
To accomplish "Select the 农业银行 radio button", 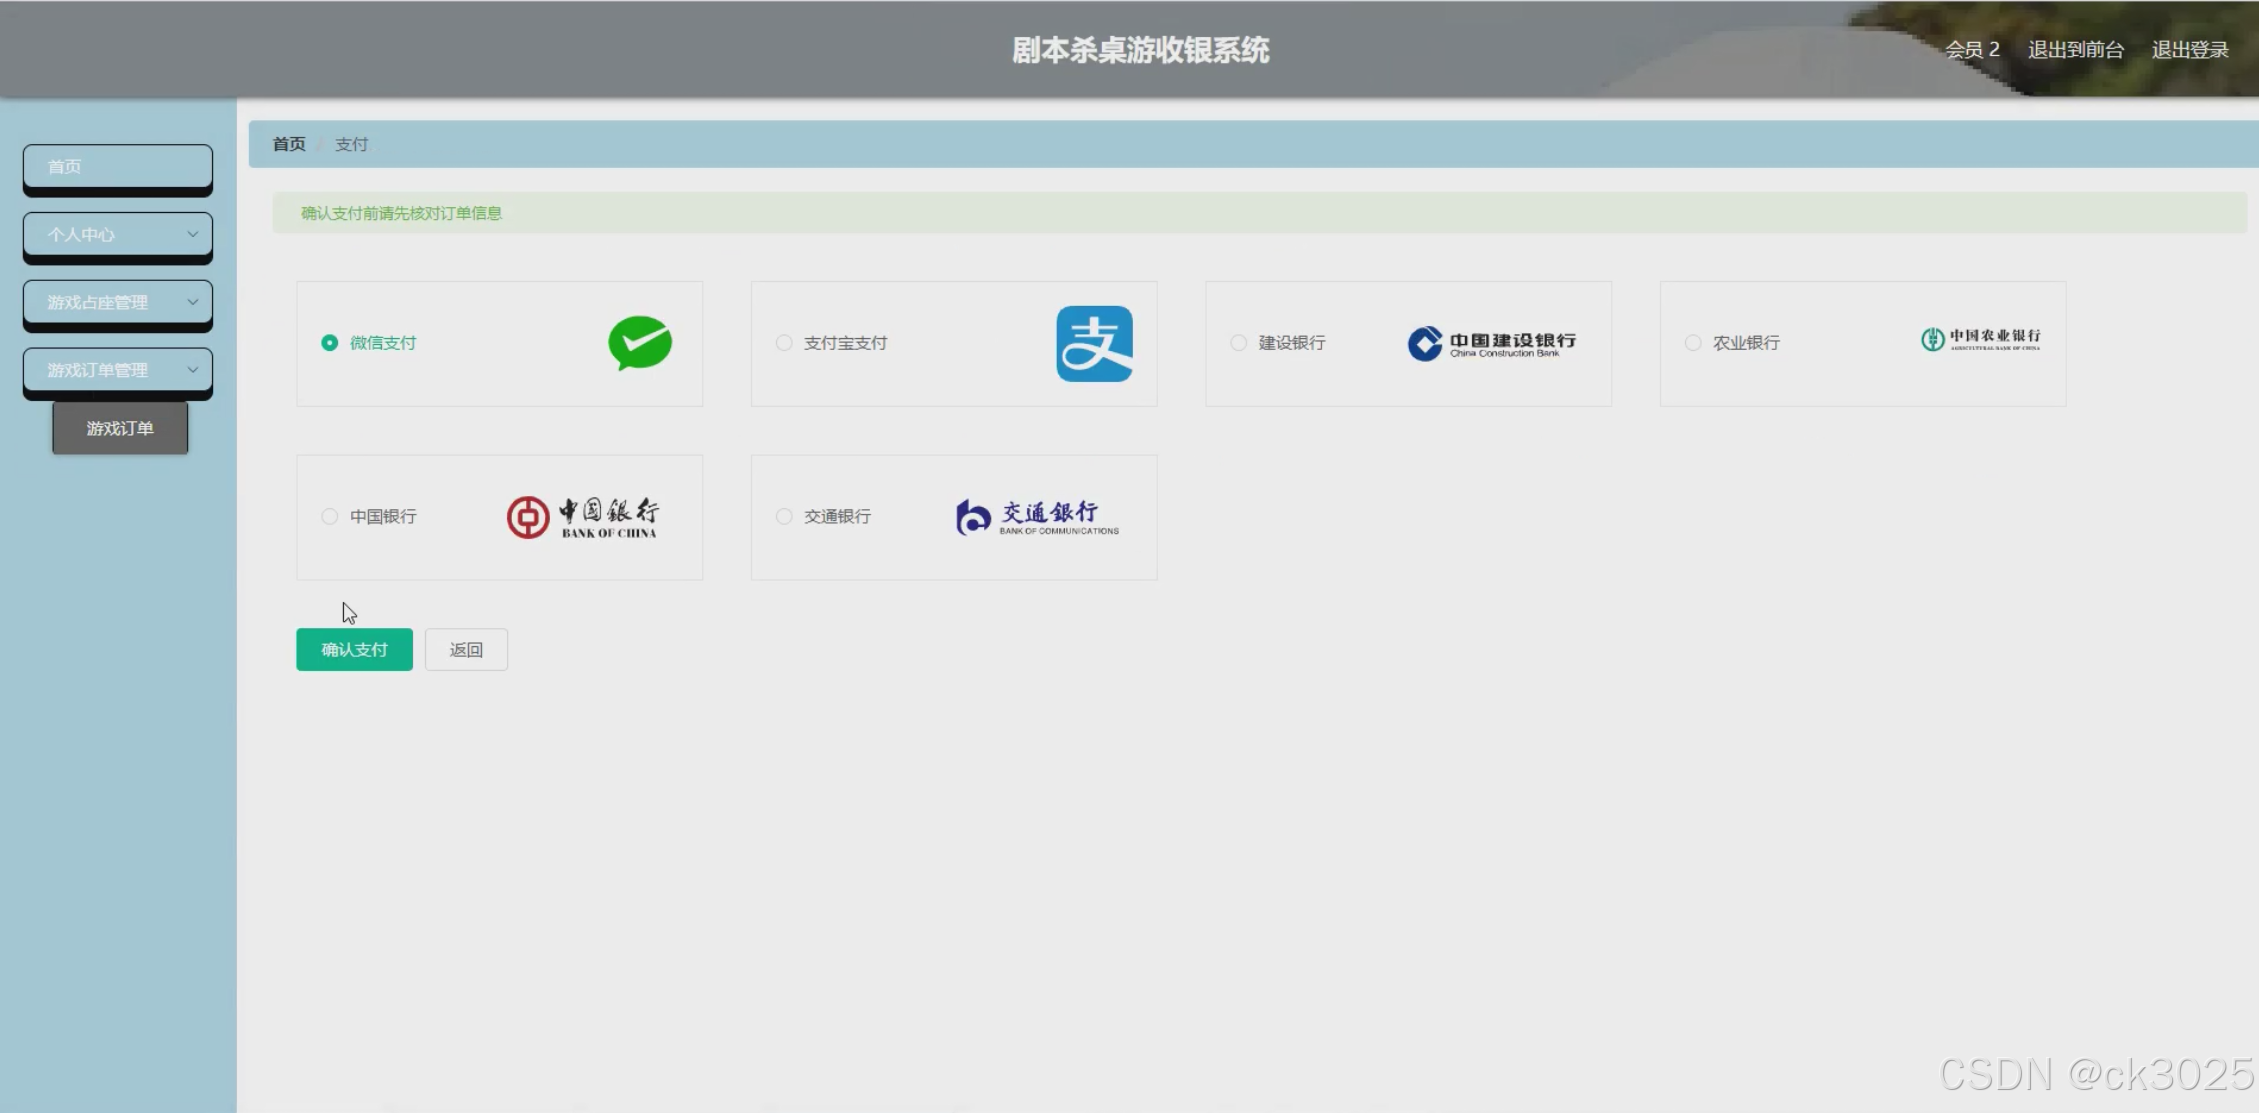I will point(1693,343).
